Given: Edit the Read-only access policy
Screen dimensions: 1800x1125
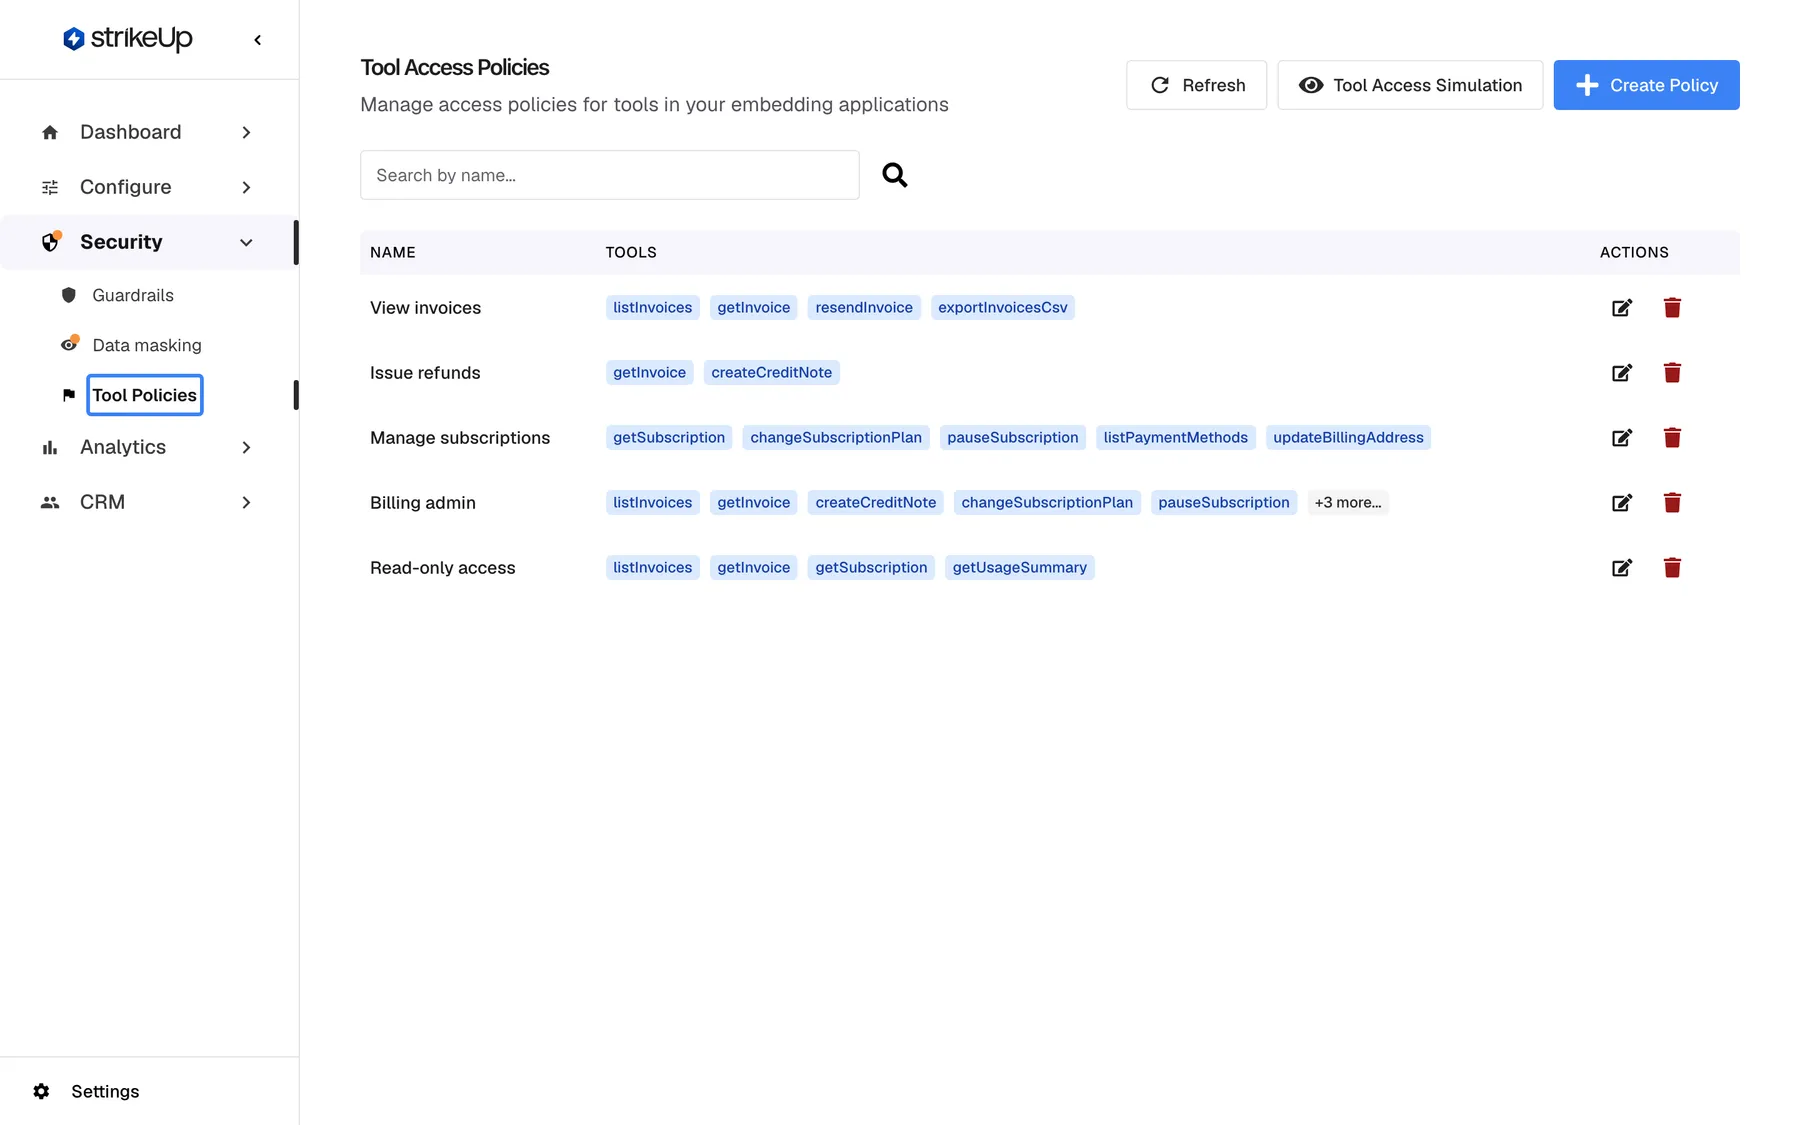Looking at the screenshot, I should (x=1622, y=568).
